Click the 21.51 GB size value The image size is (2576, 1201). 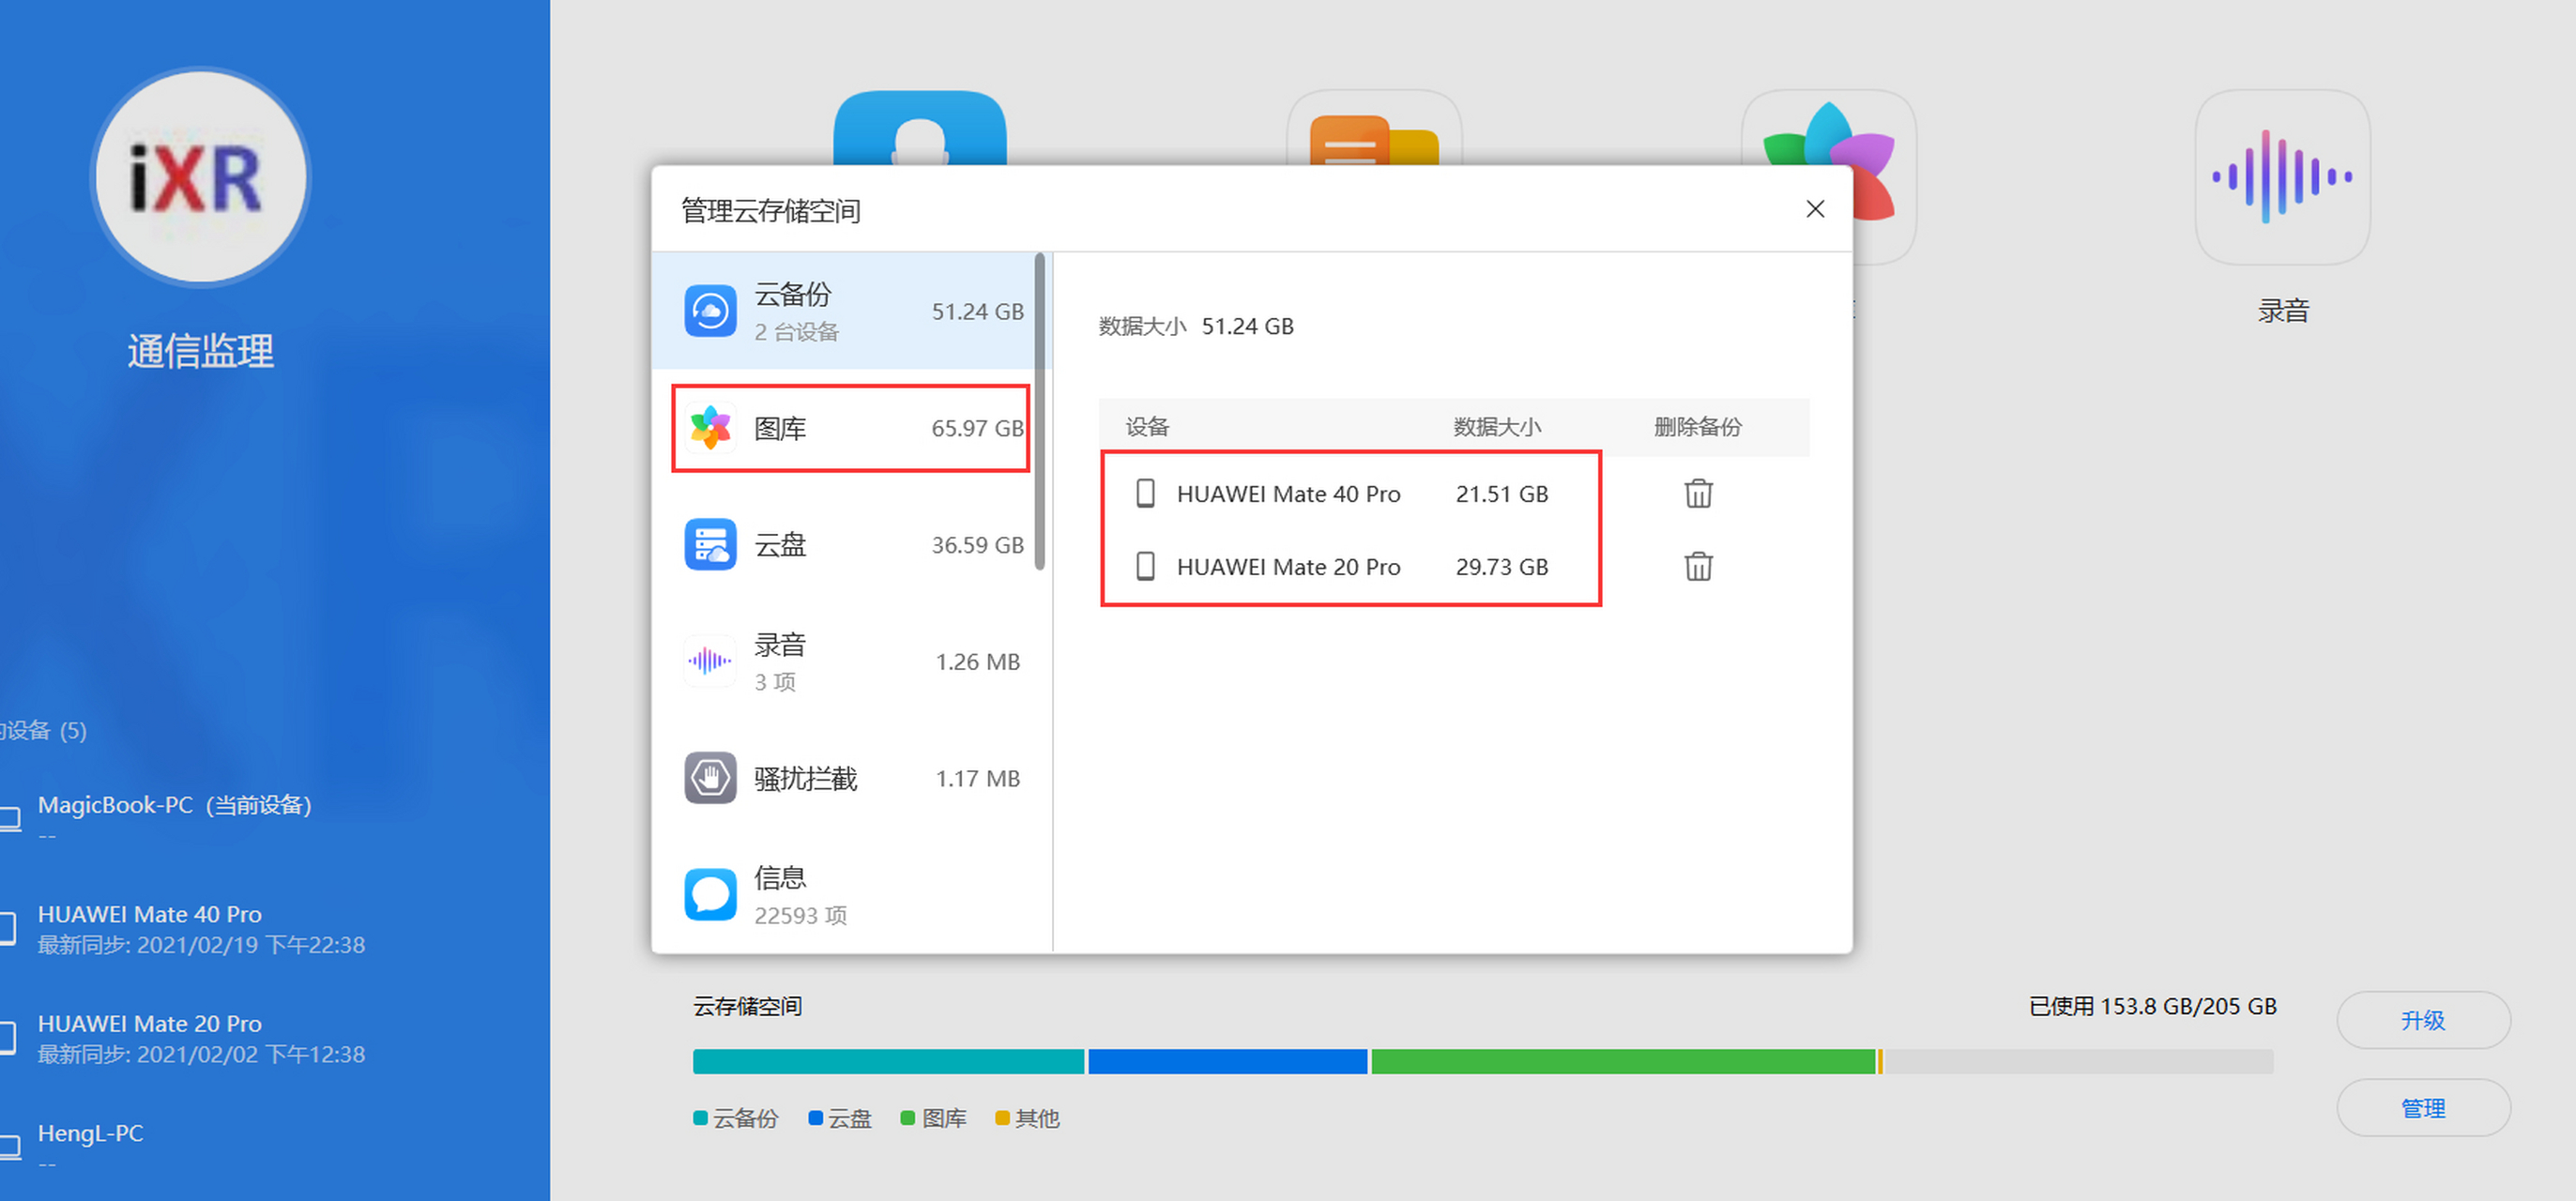click(x=1502, y=494)
